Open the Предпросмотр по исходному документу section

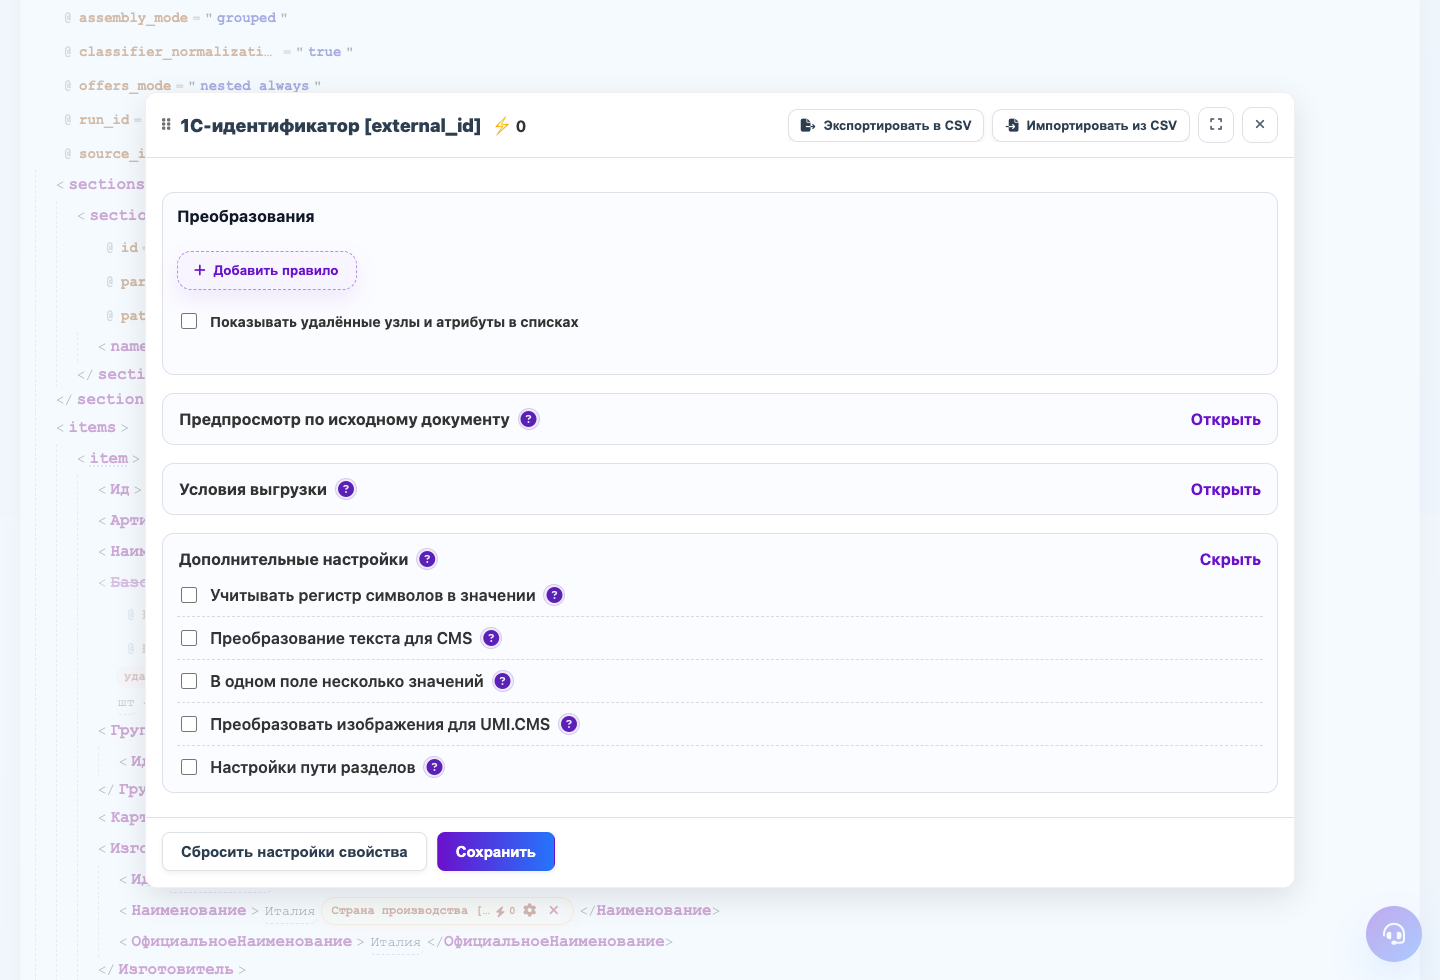click(1225, 419)
